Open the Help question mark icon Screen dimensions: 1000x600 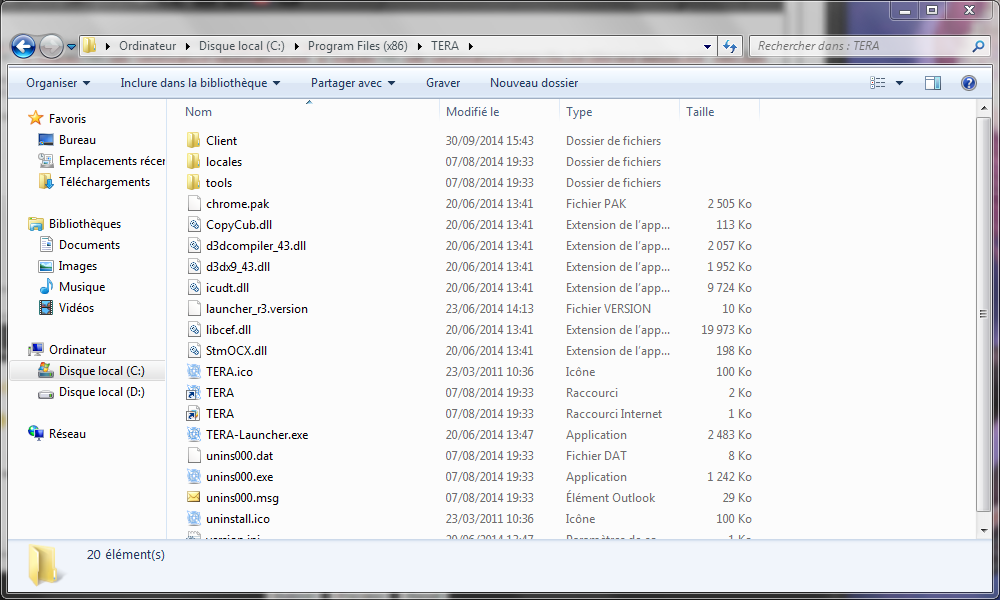pyautogui.click(x=968, y=83)
